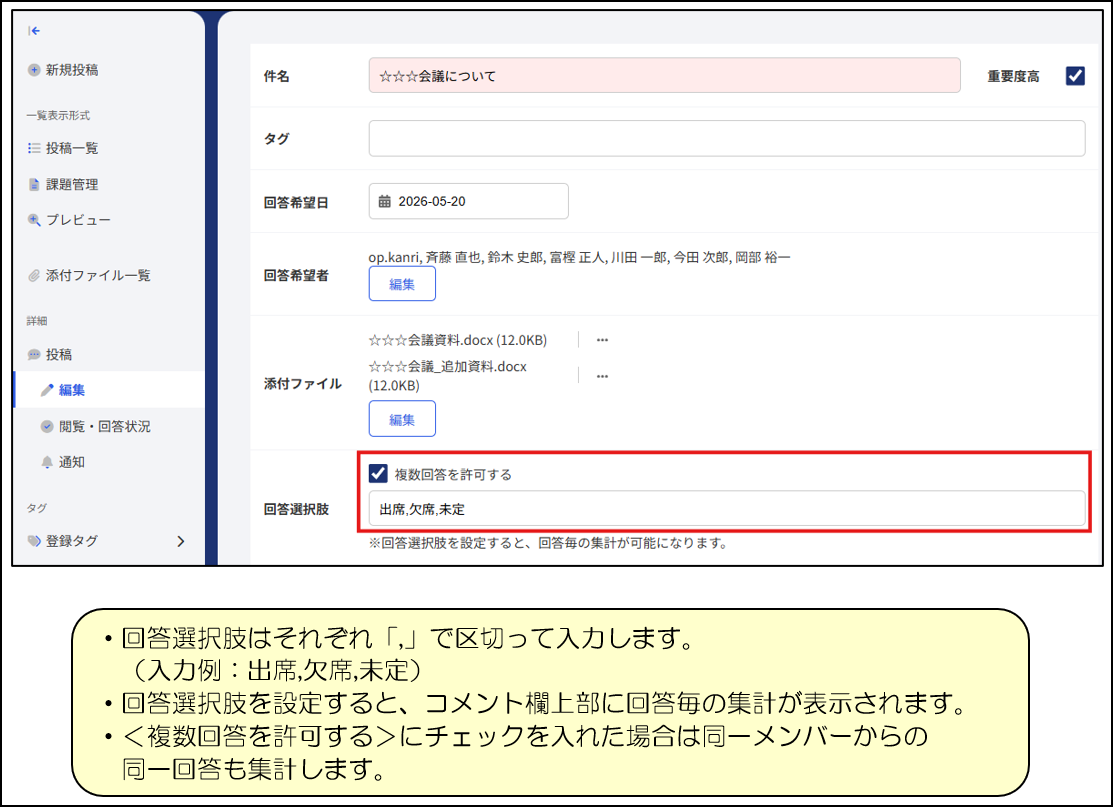Collapse the sidebar with the arrow icon
The height and width of the screenshot is (807, 1113).
click(33, 31)
